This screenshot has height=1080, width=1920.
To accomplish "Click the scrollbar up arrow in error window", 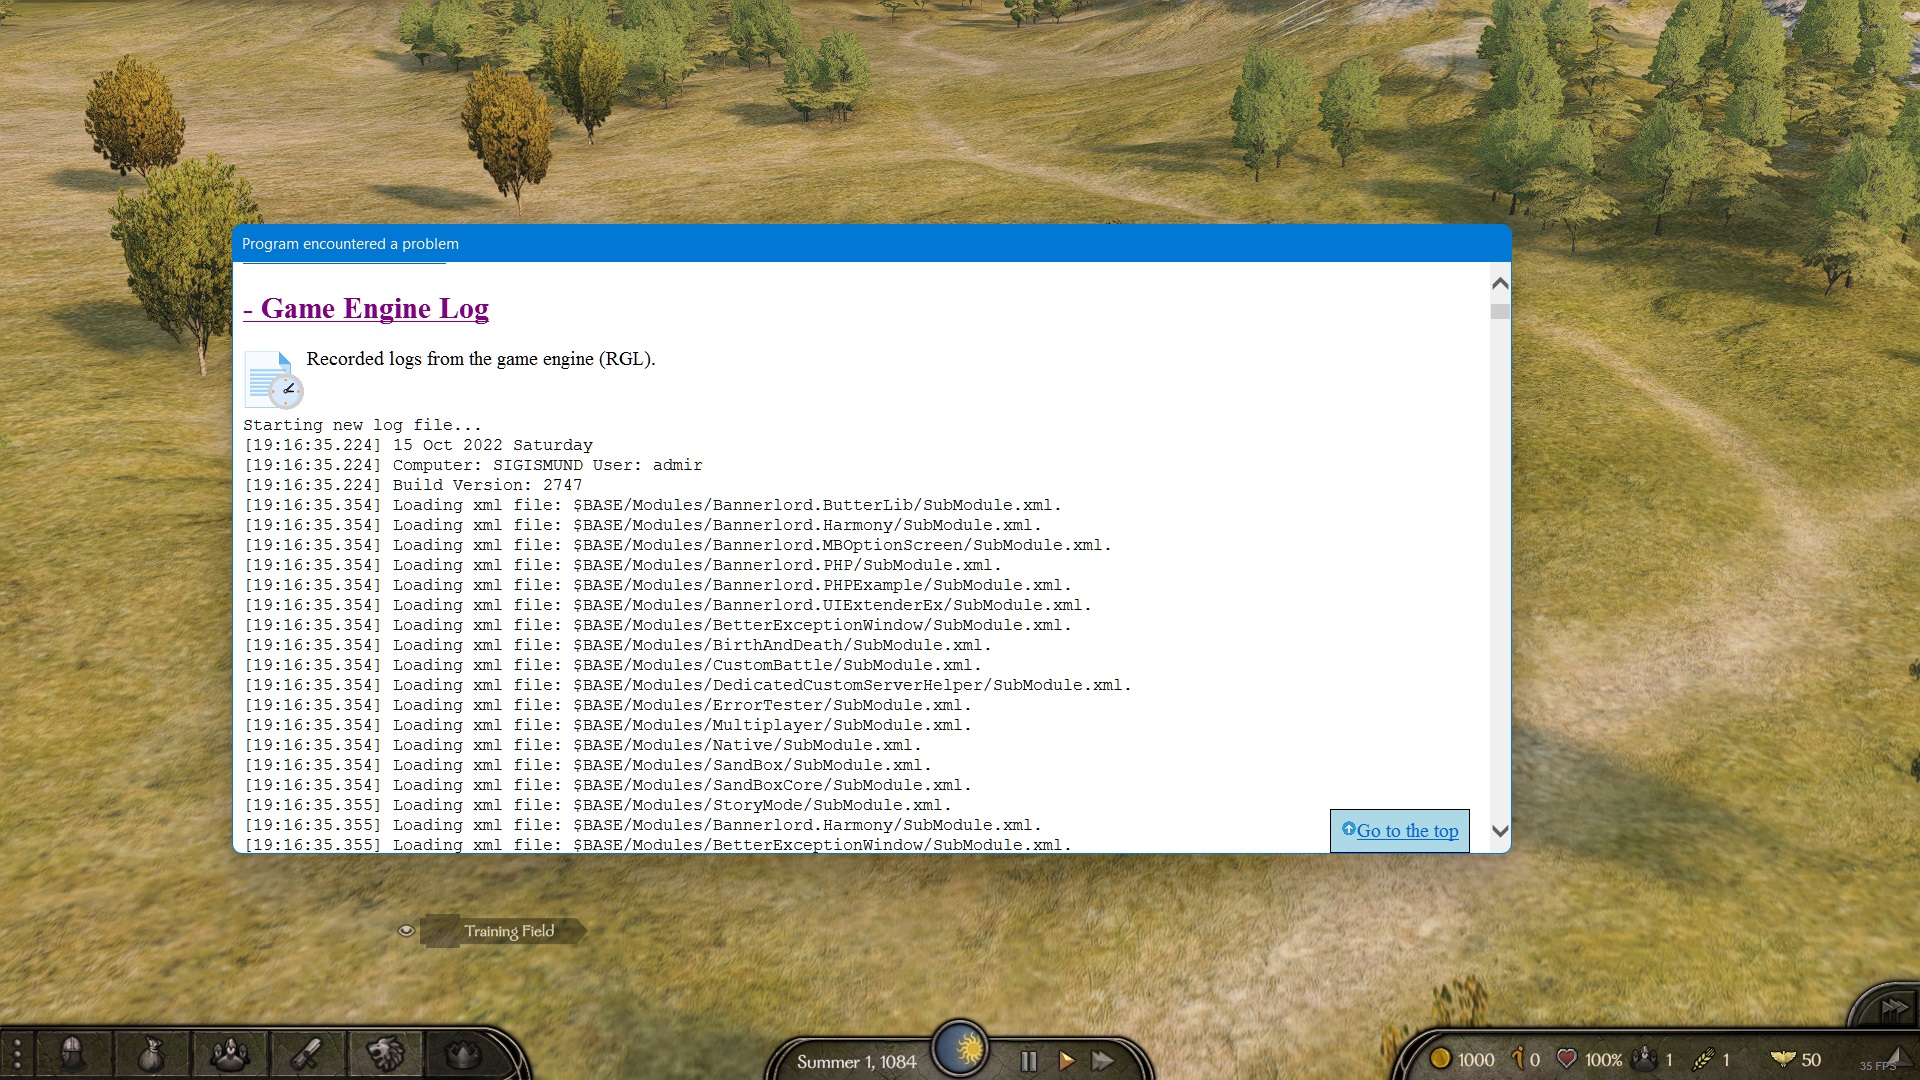I will (x=1500, y=284).
